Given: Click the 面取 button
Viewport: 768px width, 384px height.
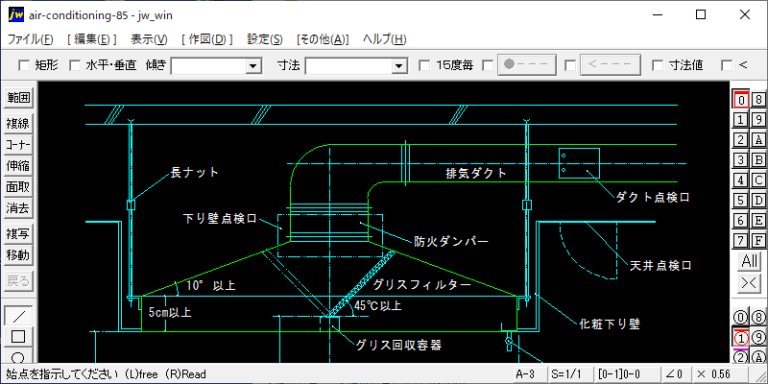Looking at the screenshot, I should (x=18, y=187).
